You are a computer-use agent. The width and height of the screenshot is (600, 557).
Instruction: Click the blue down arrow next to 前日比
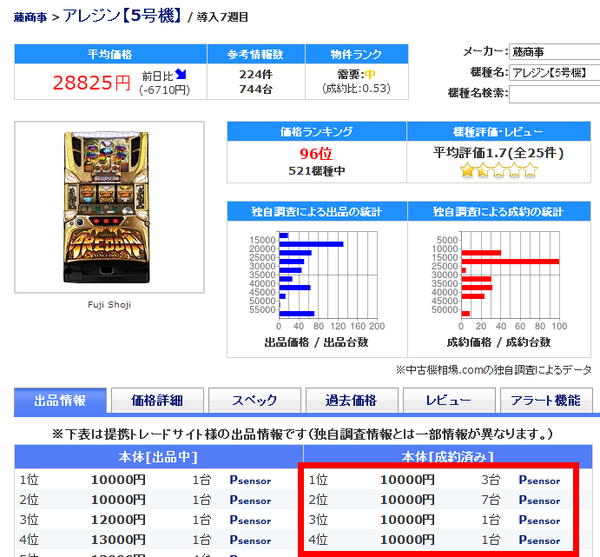181,74
